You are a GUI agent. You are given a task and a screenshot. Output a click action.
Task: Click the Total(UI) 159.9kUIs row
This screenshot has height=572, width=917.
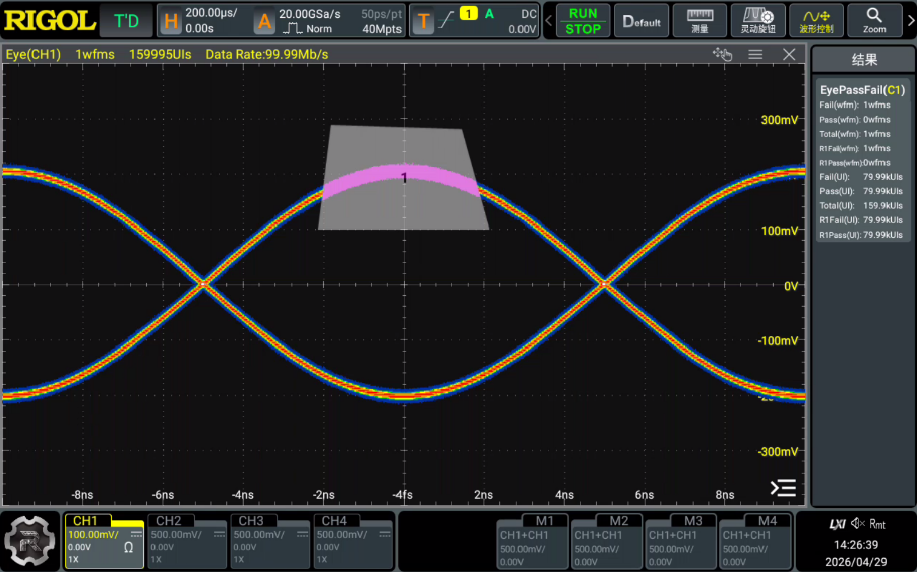[x=862, y=206]
